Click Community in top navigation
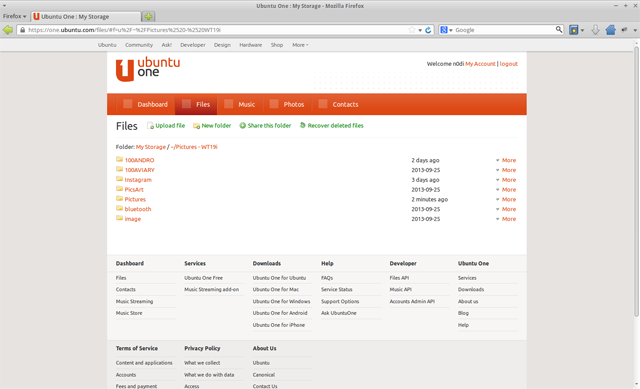Screen dimensions: 640x389 click(139, 45)
